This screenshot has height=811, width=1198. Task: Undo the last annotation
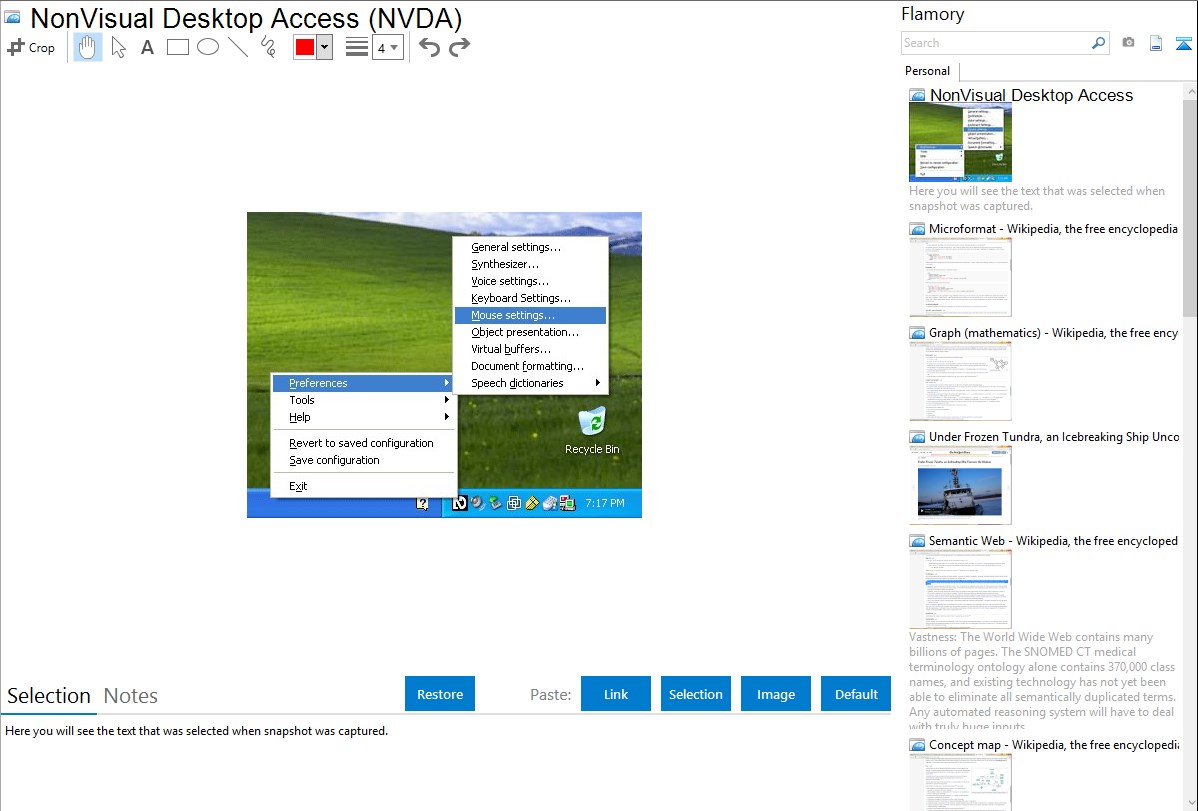point(429,47)
